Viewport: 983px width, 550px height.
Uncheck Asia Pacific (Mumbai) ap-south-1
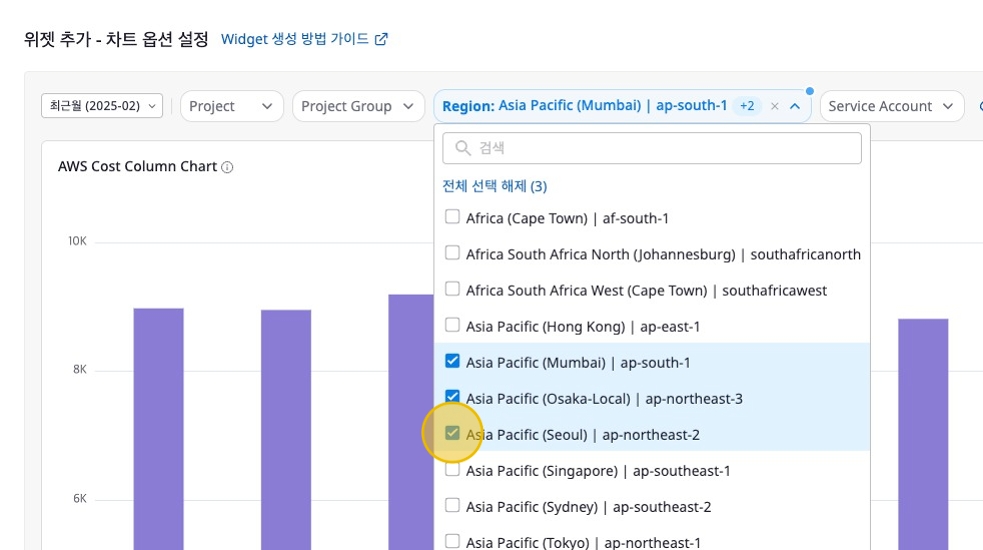coord(453,361)
